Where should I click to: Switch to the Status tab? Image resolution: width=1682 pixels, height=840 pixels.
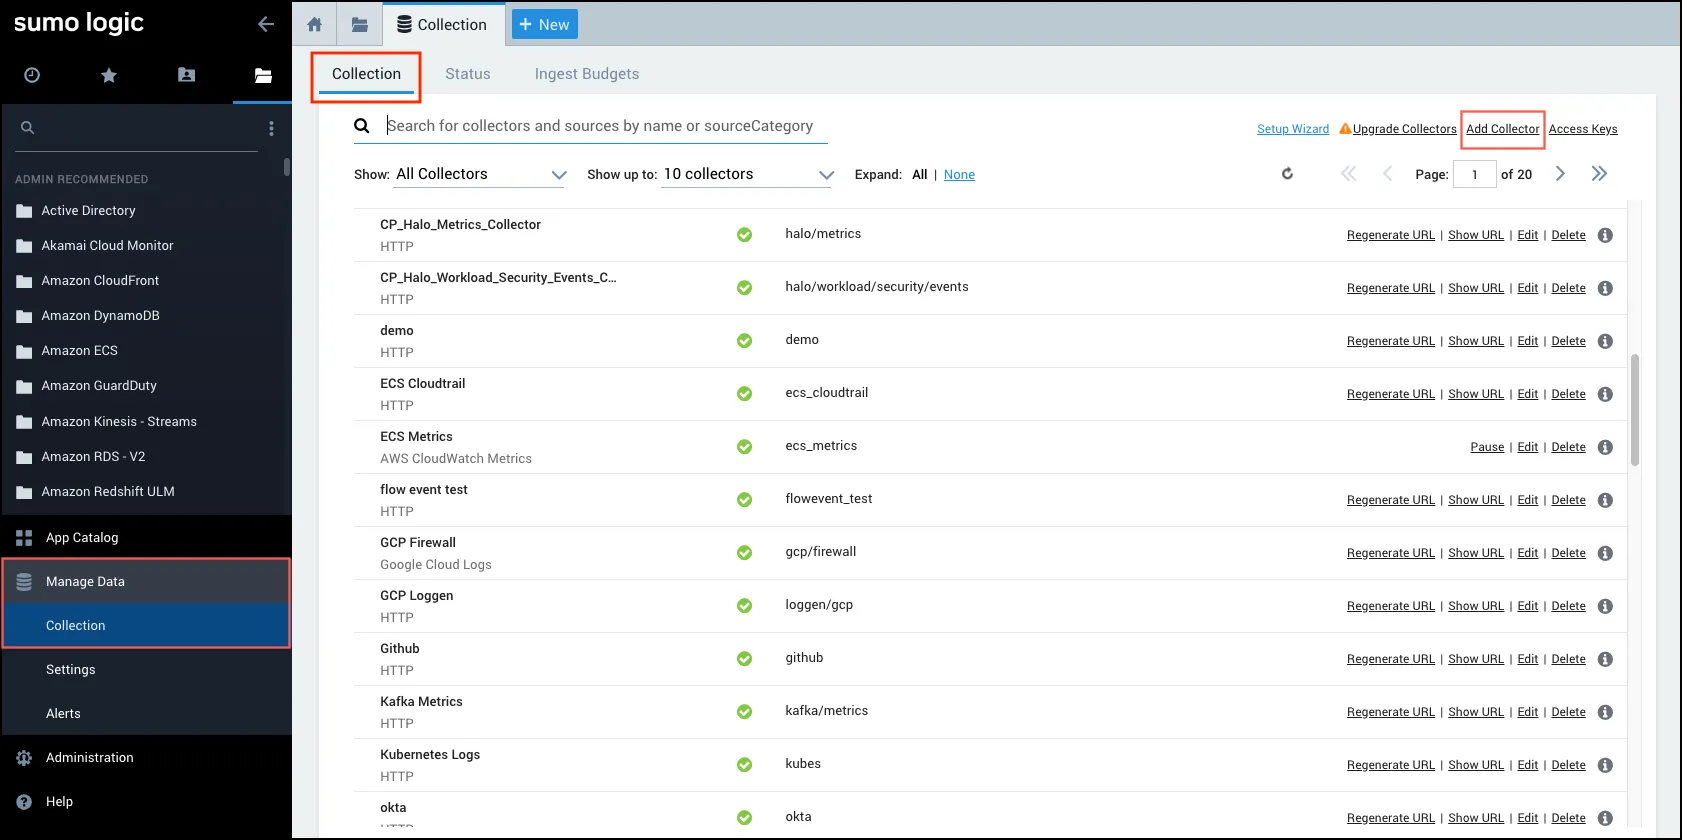(467, 74)
